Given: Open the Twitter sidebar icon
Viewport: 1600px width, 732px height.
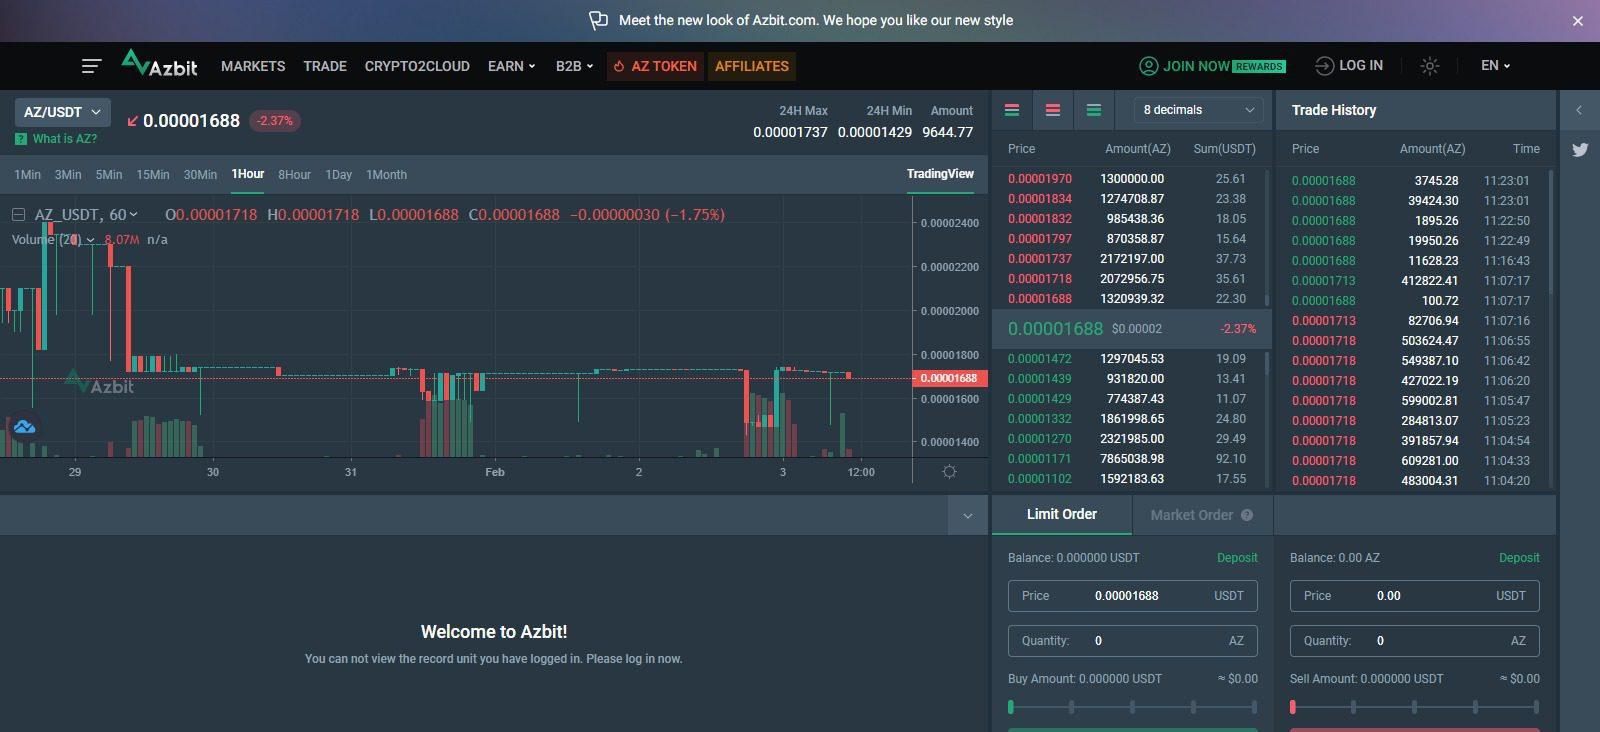Looking at the screenshot, I should (x=1580, y=150).
